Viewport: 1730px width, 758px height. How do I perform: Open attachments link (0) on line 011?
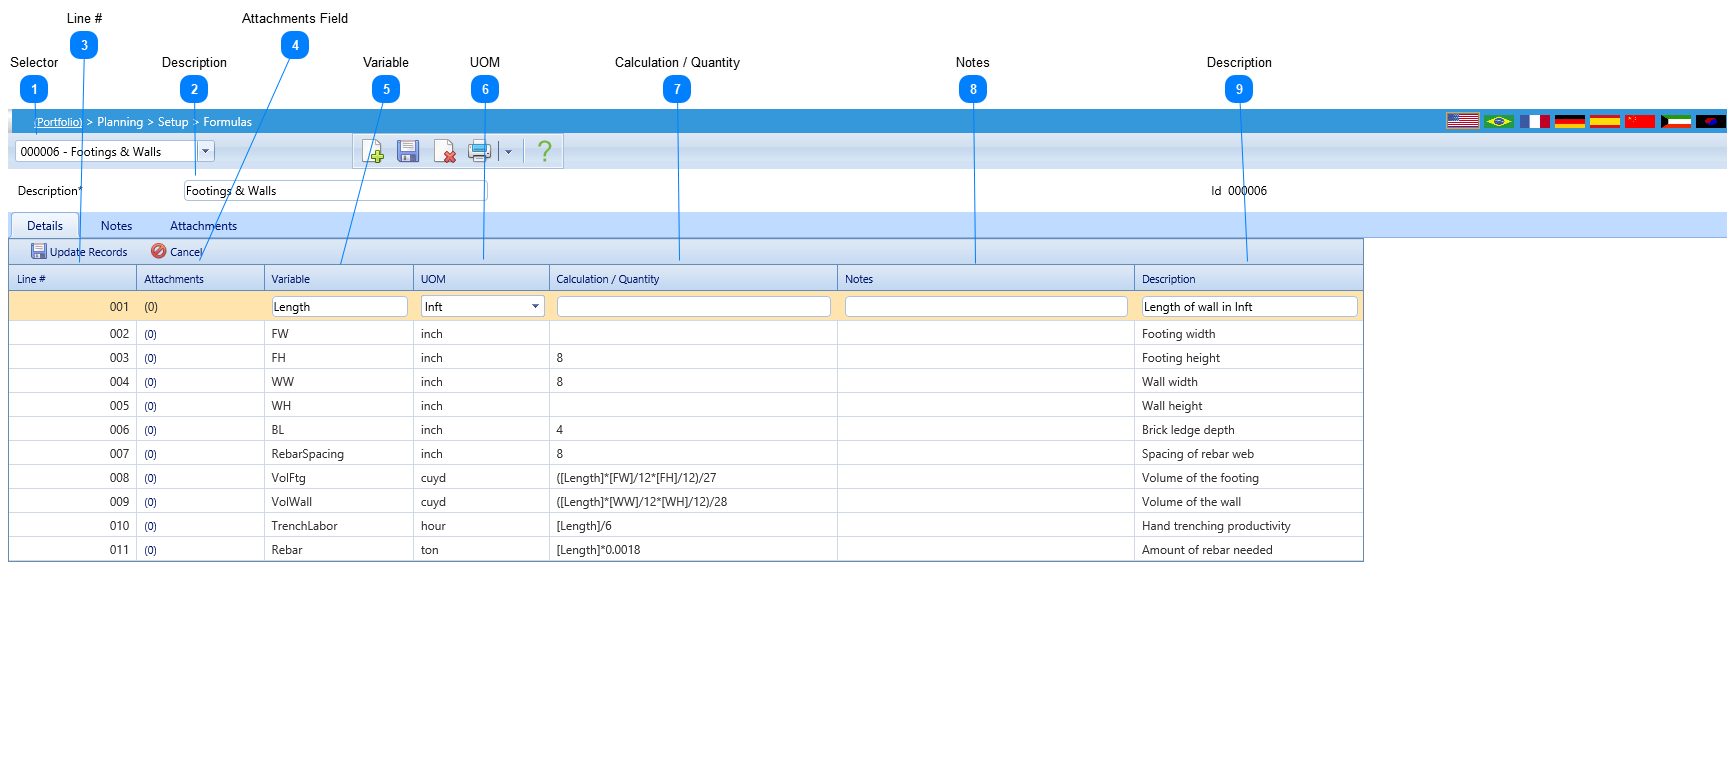point(151,550)
